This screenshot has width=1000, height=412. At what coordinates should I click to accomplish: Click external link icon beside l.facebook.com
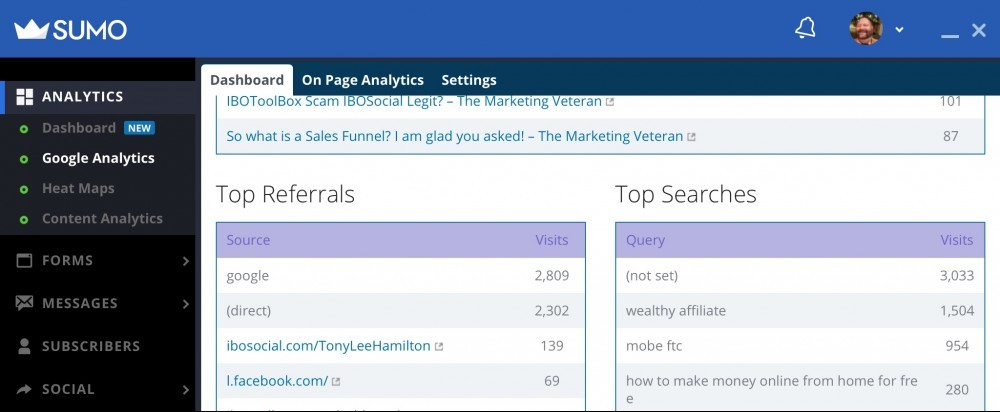click(x=336, y=382)
